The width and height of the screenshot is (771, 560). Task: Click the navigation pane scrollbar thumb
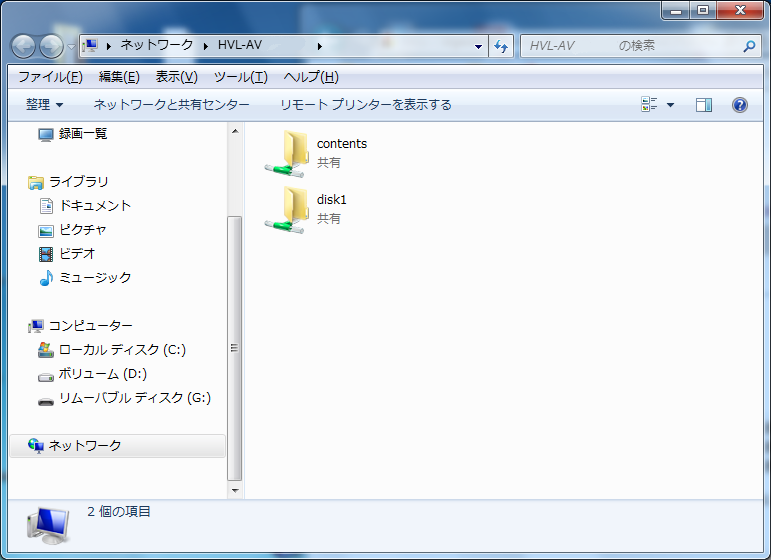tap(235, 348)
